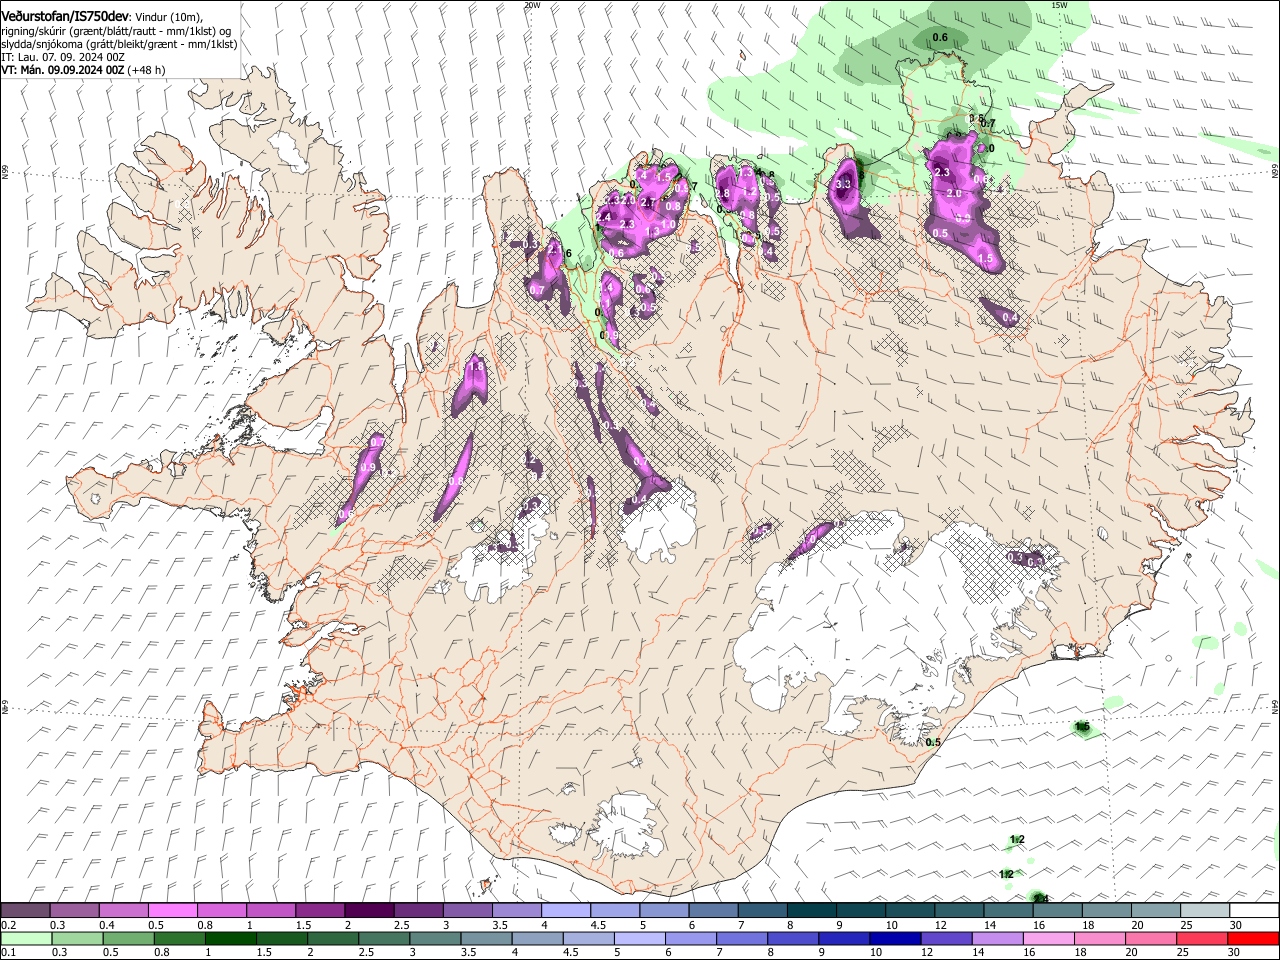Pick the bright red 30 rain legend swatch

click(1253, 938)
